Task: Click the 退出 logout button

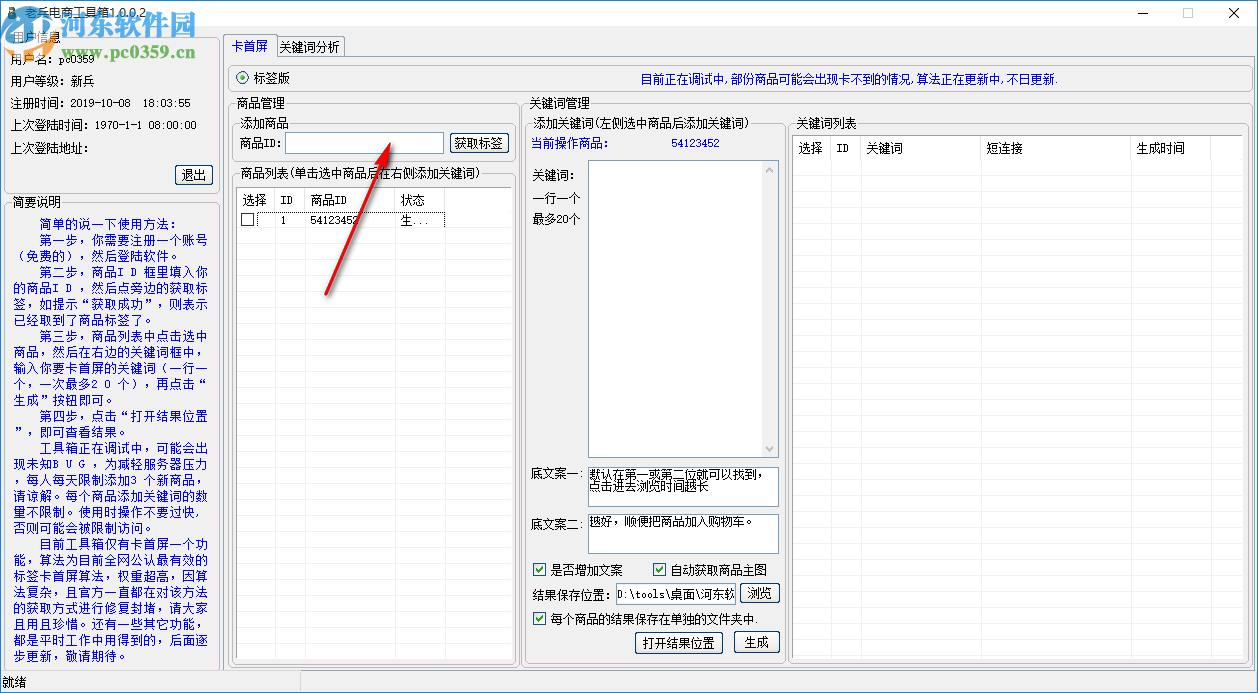Action: [x=193, y=174]
